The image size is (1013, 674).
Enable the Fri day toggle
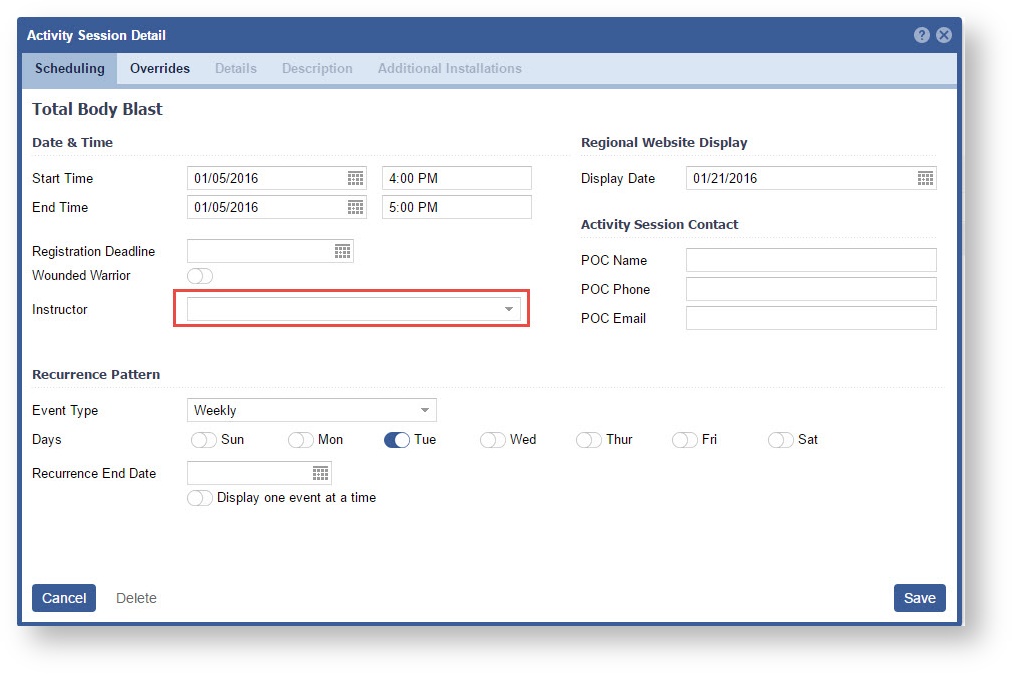point(685,440)
